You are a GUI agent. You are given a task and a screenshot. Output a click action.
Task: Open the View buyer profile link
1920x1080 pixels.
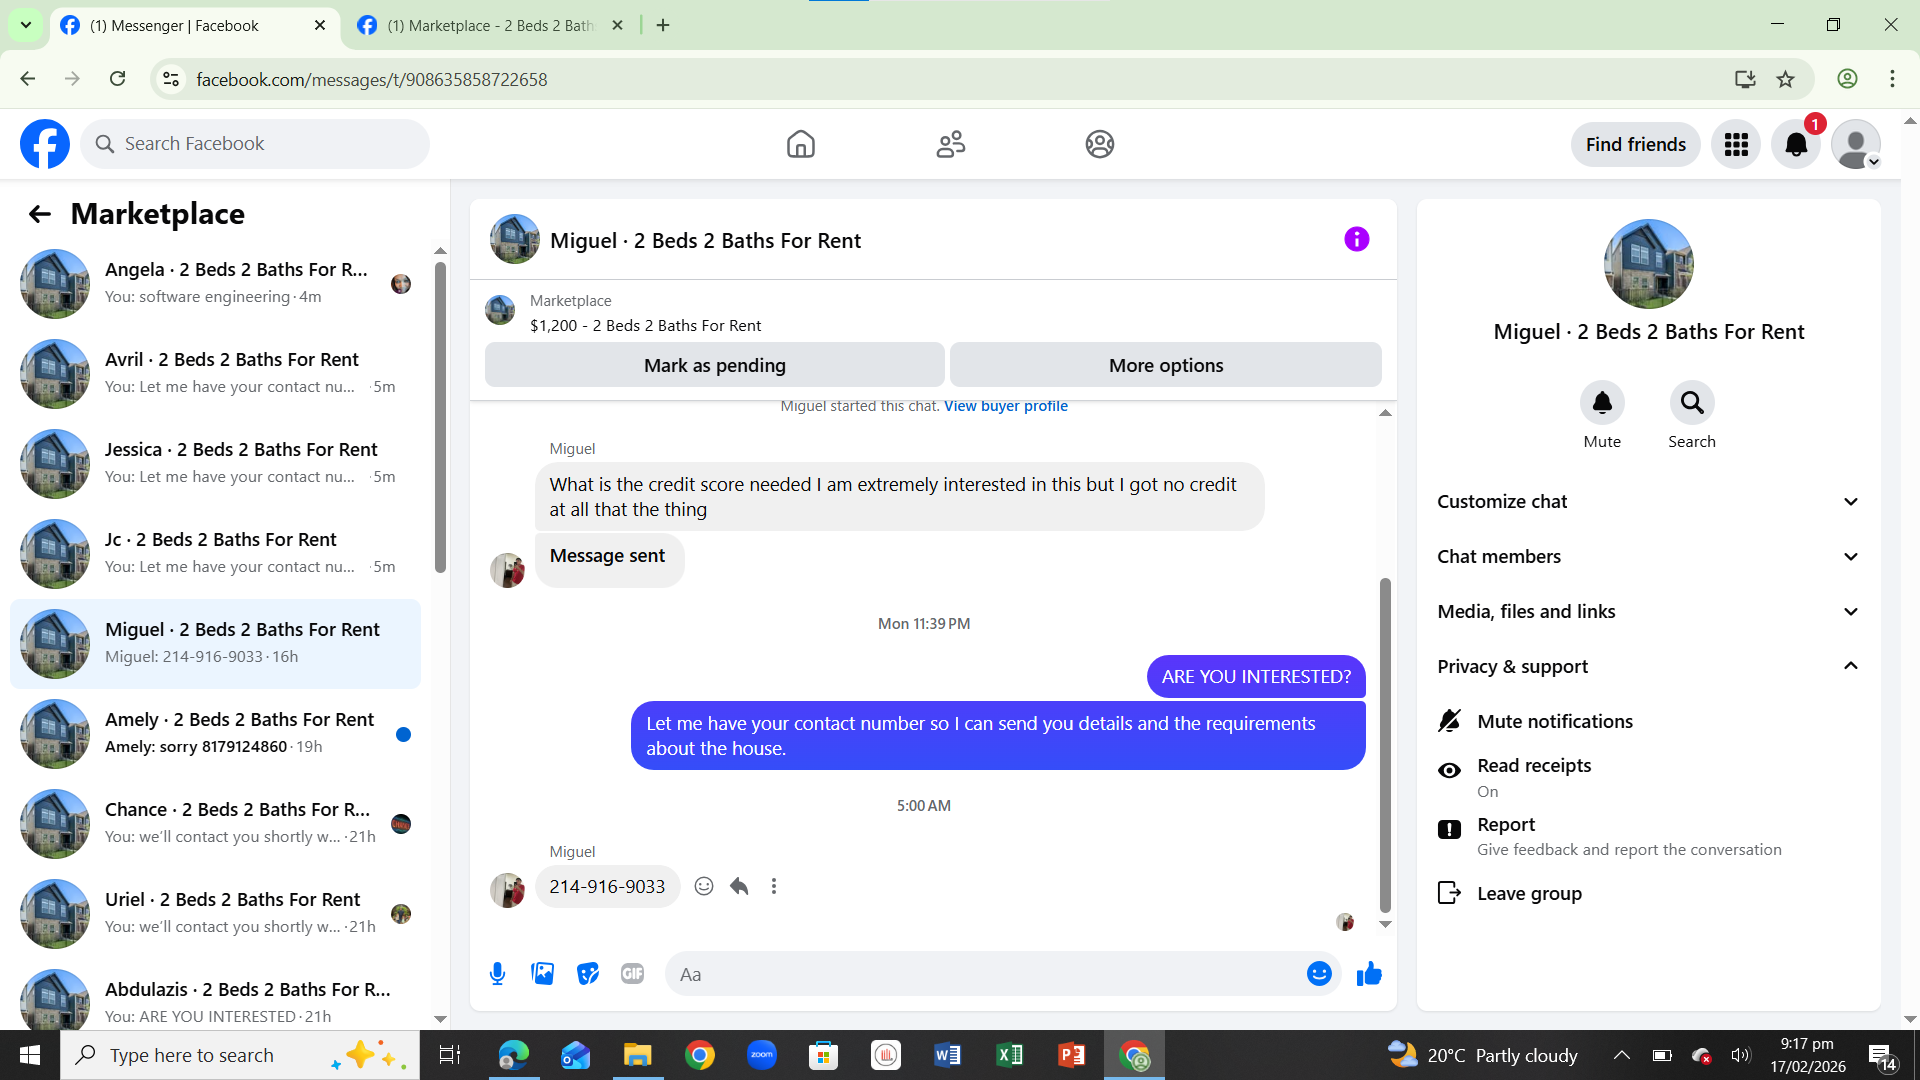pos(1005,406)
